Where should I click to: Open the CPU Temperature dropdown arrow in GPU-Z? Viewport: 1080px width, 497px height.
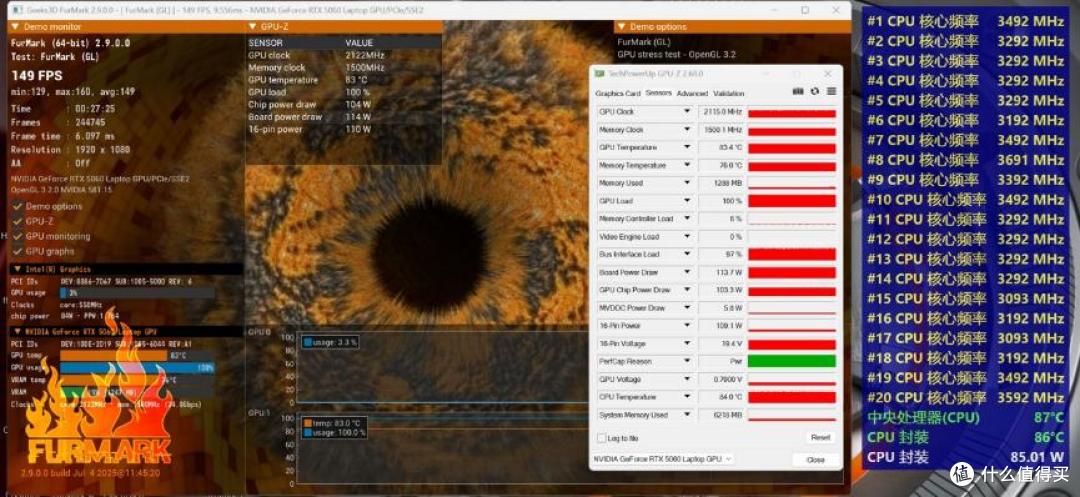687,397
